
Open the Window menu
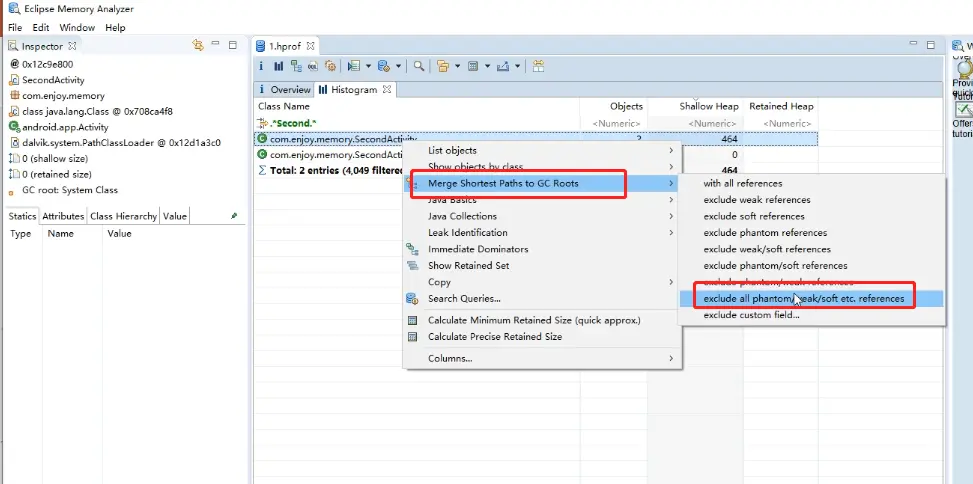pos(77,27)
